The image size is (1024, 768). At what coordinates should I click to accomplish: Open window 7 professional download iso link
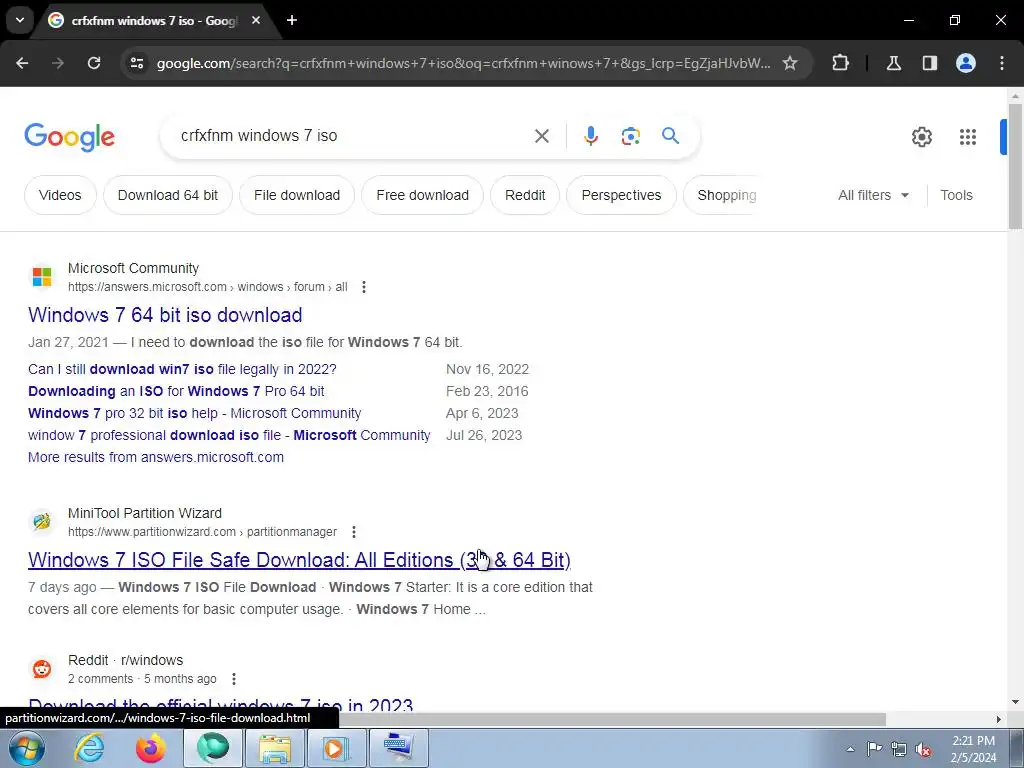pyautogui.click(x=229, y=435)
